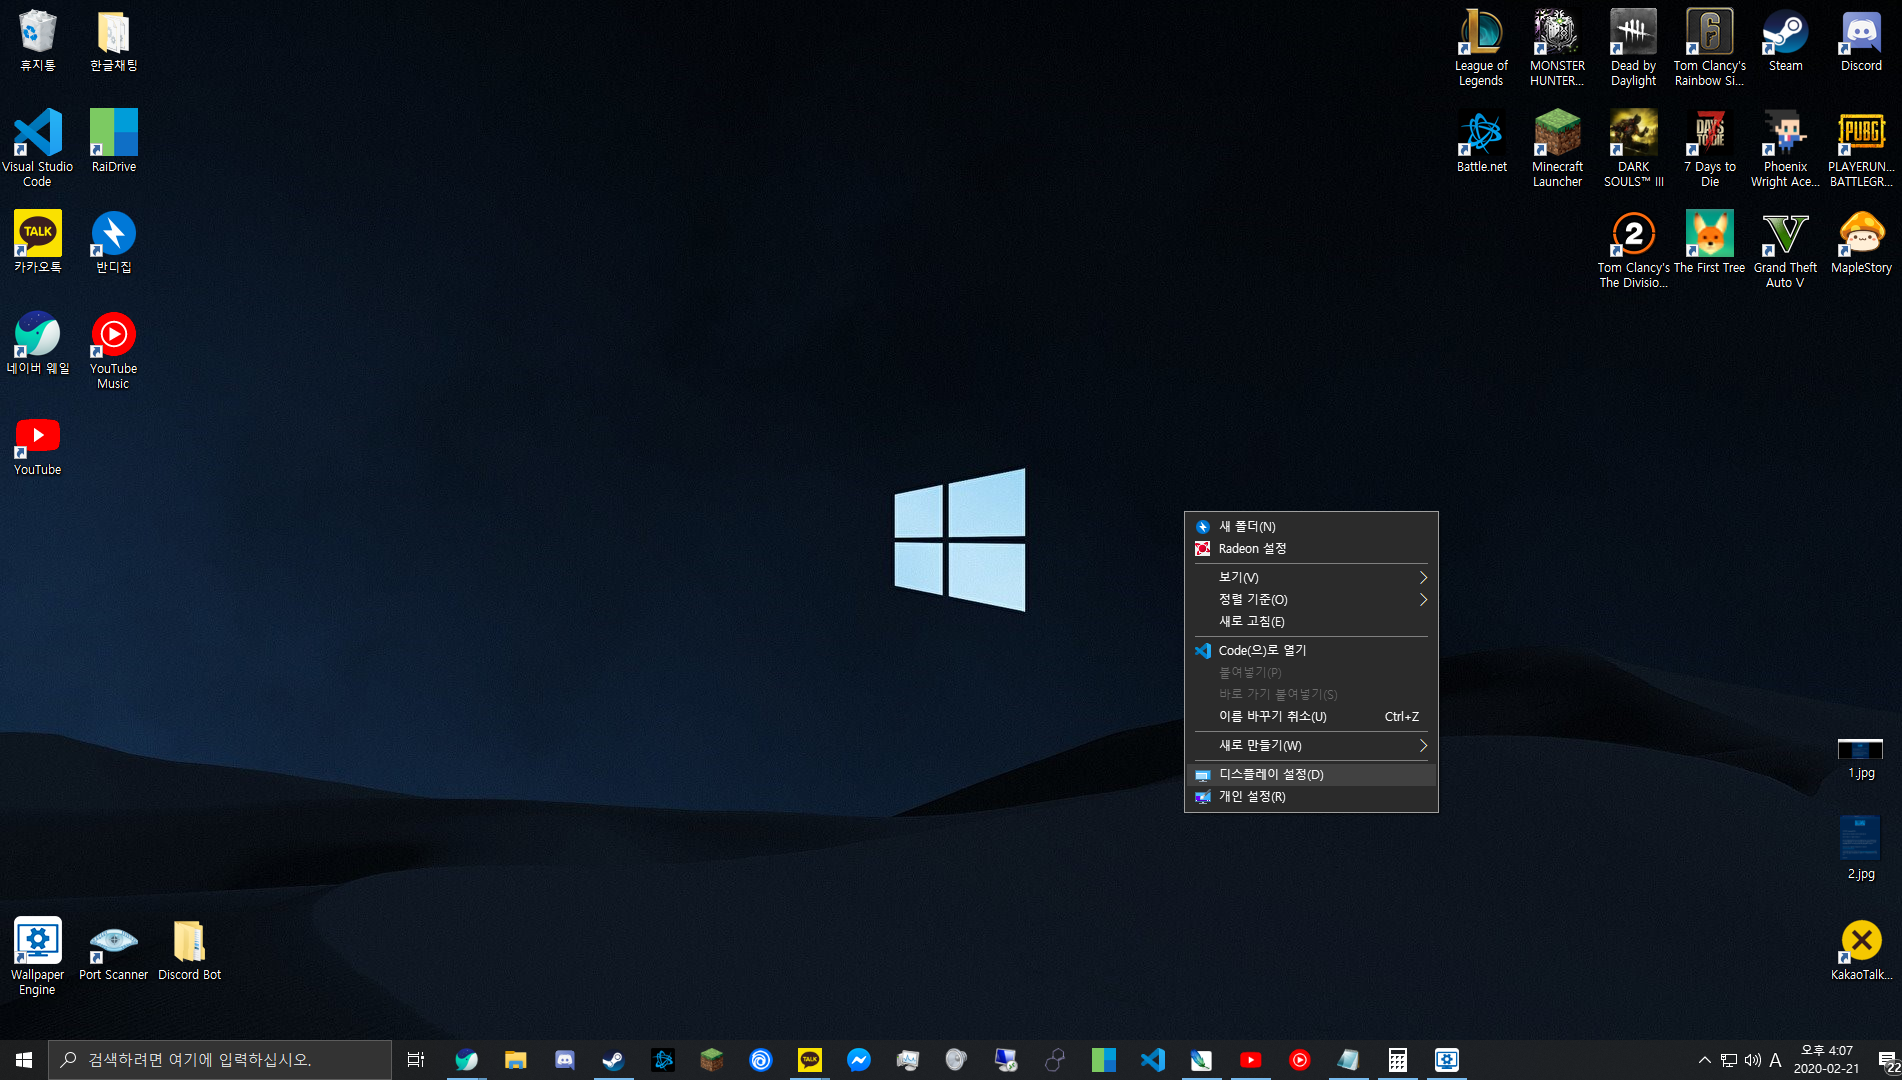Open Messenger from the taskbar
This screenshot has height=1080, width=1902.
[x=859, y=1060]
